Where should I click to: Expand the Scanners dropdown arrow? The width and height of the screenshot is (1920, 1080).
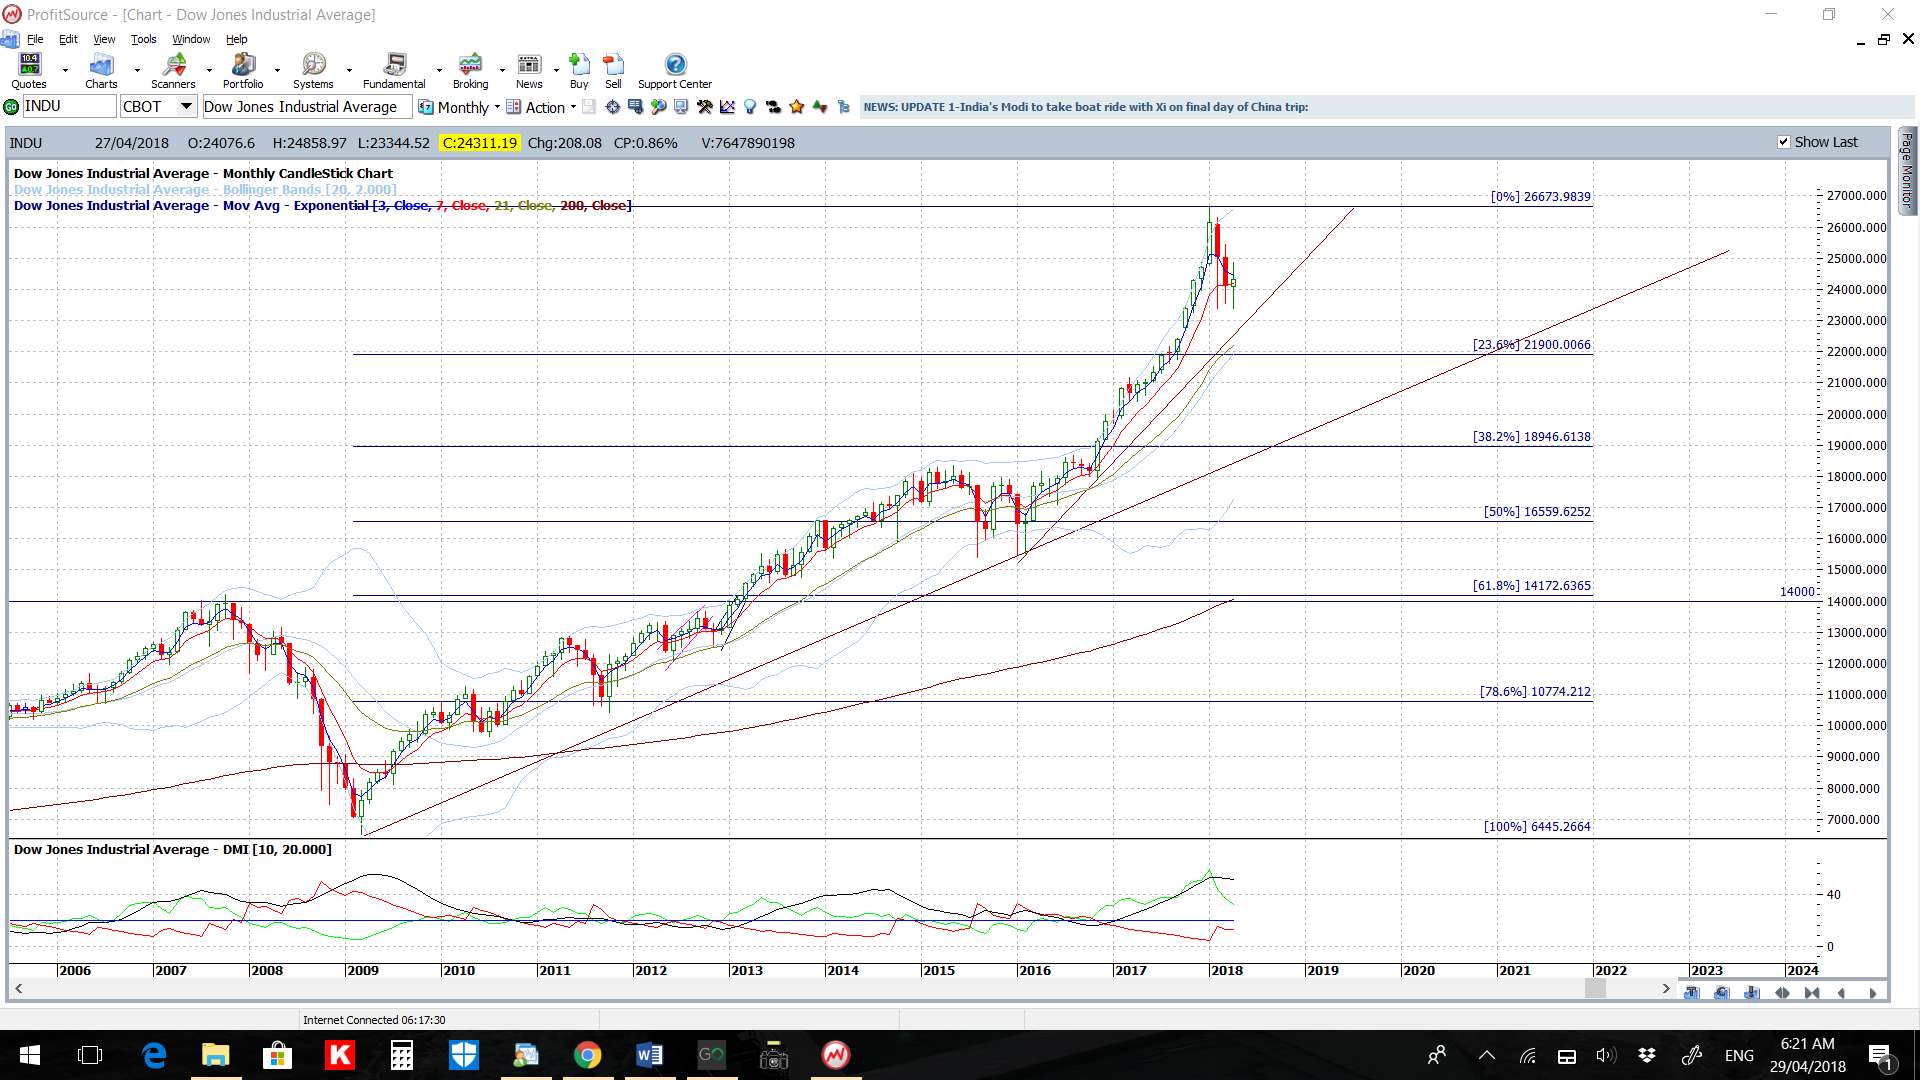[209, 71]
